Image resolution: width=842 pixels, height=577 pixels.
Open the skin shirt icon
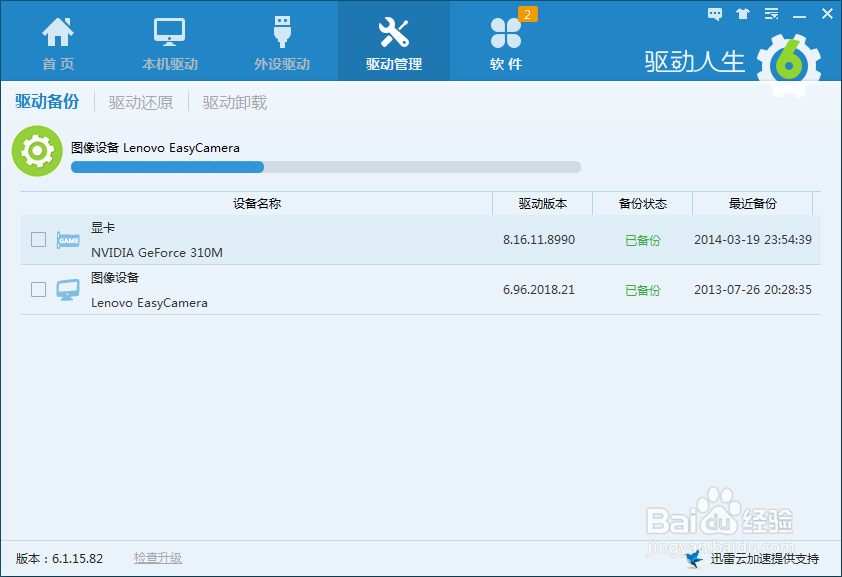tap(743, 14)
